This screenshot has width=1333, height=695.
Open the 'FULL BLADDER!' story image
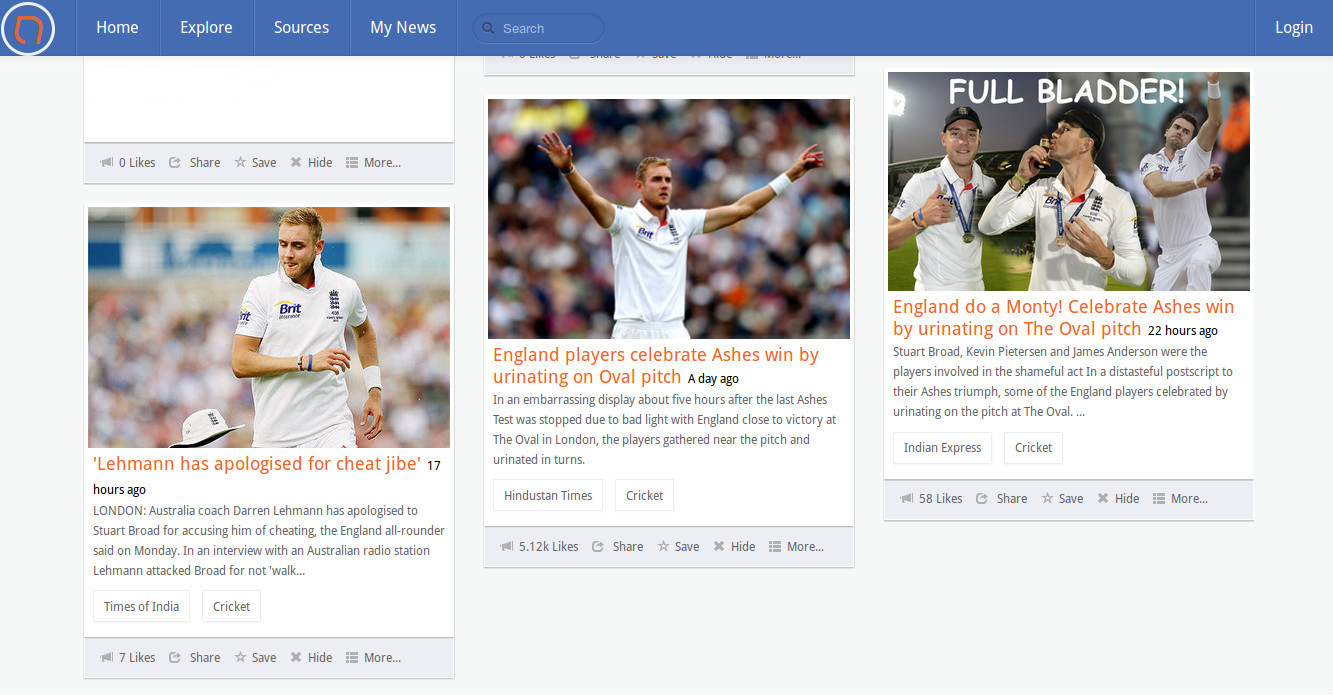point(1069,181)
